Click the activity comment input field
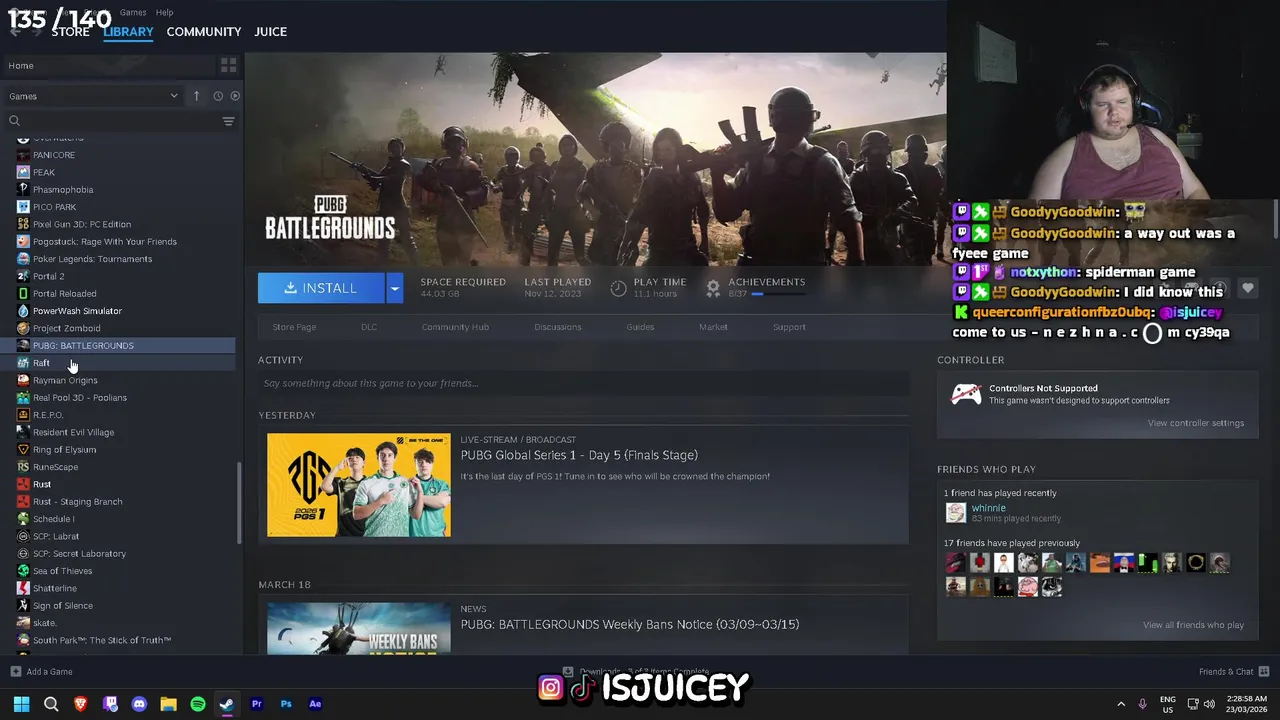The height and width of the screenshot is (720, 1280). 583,383
